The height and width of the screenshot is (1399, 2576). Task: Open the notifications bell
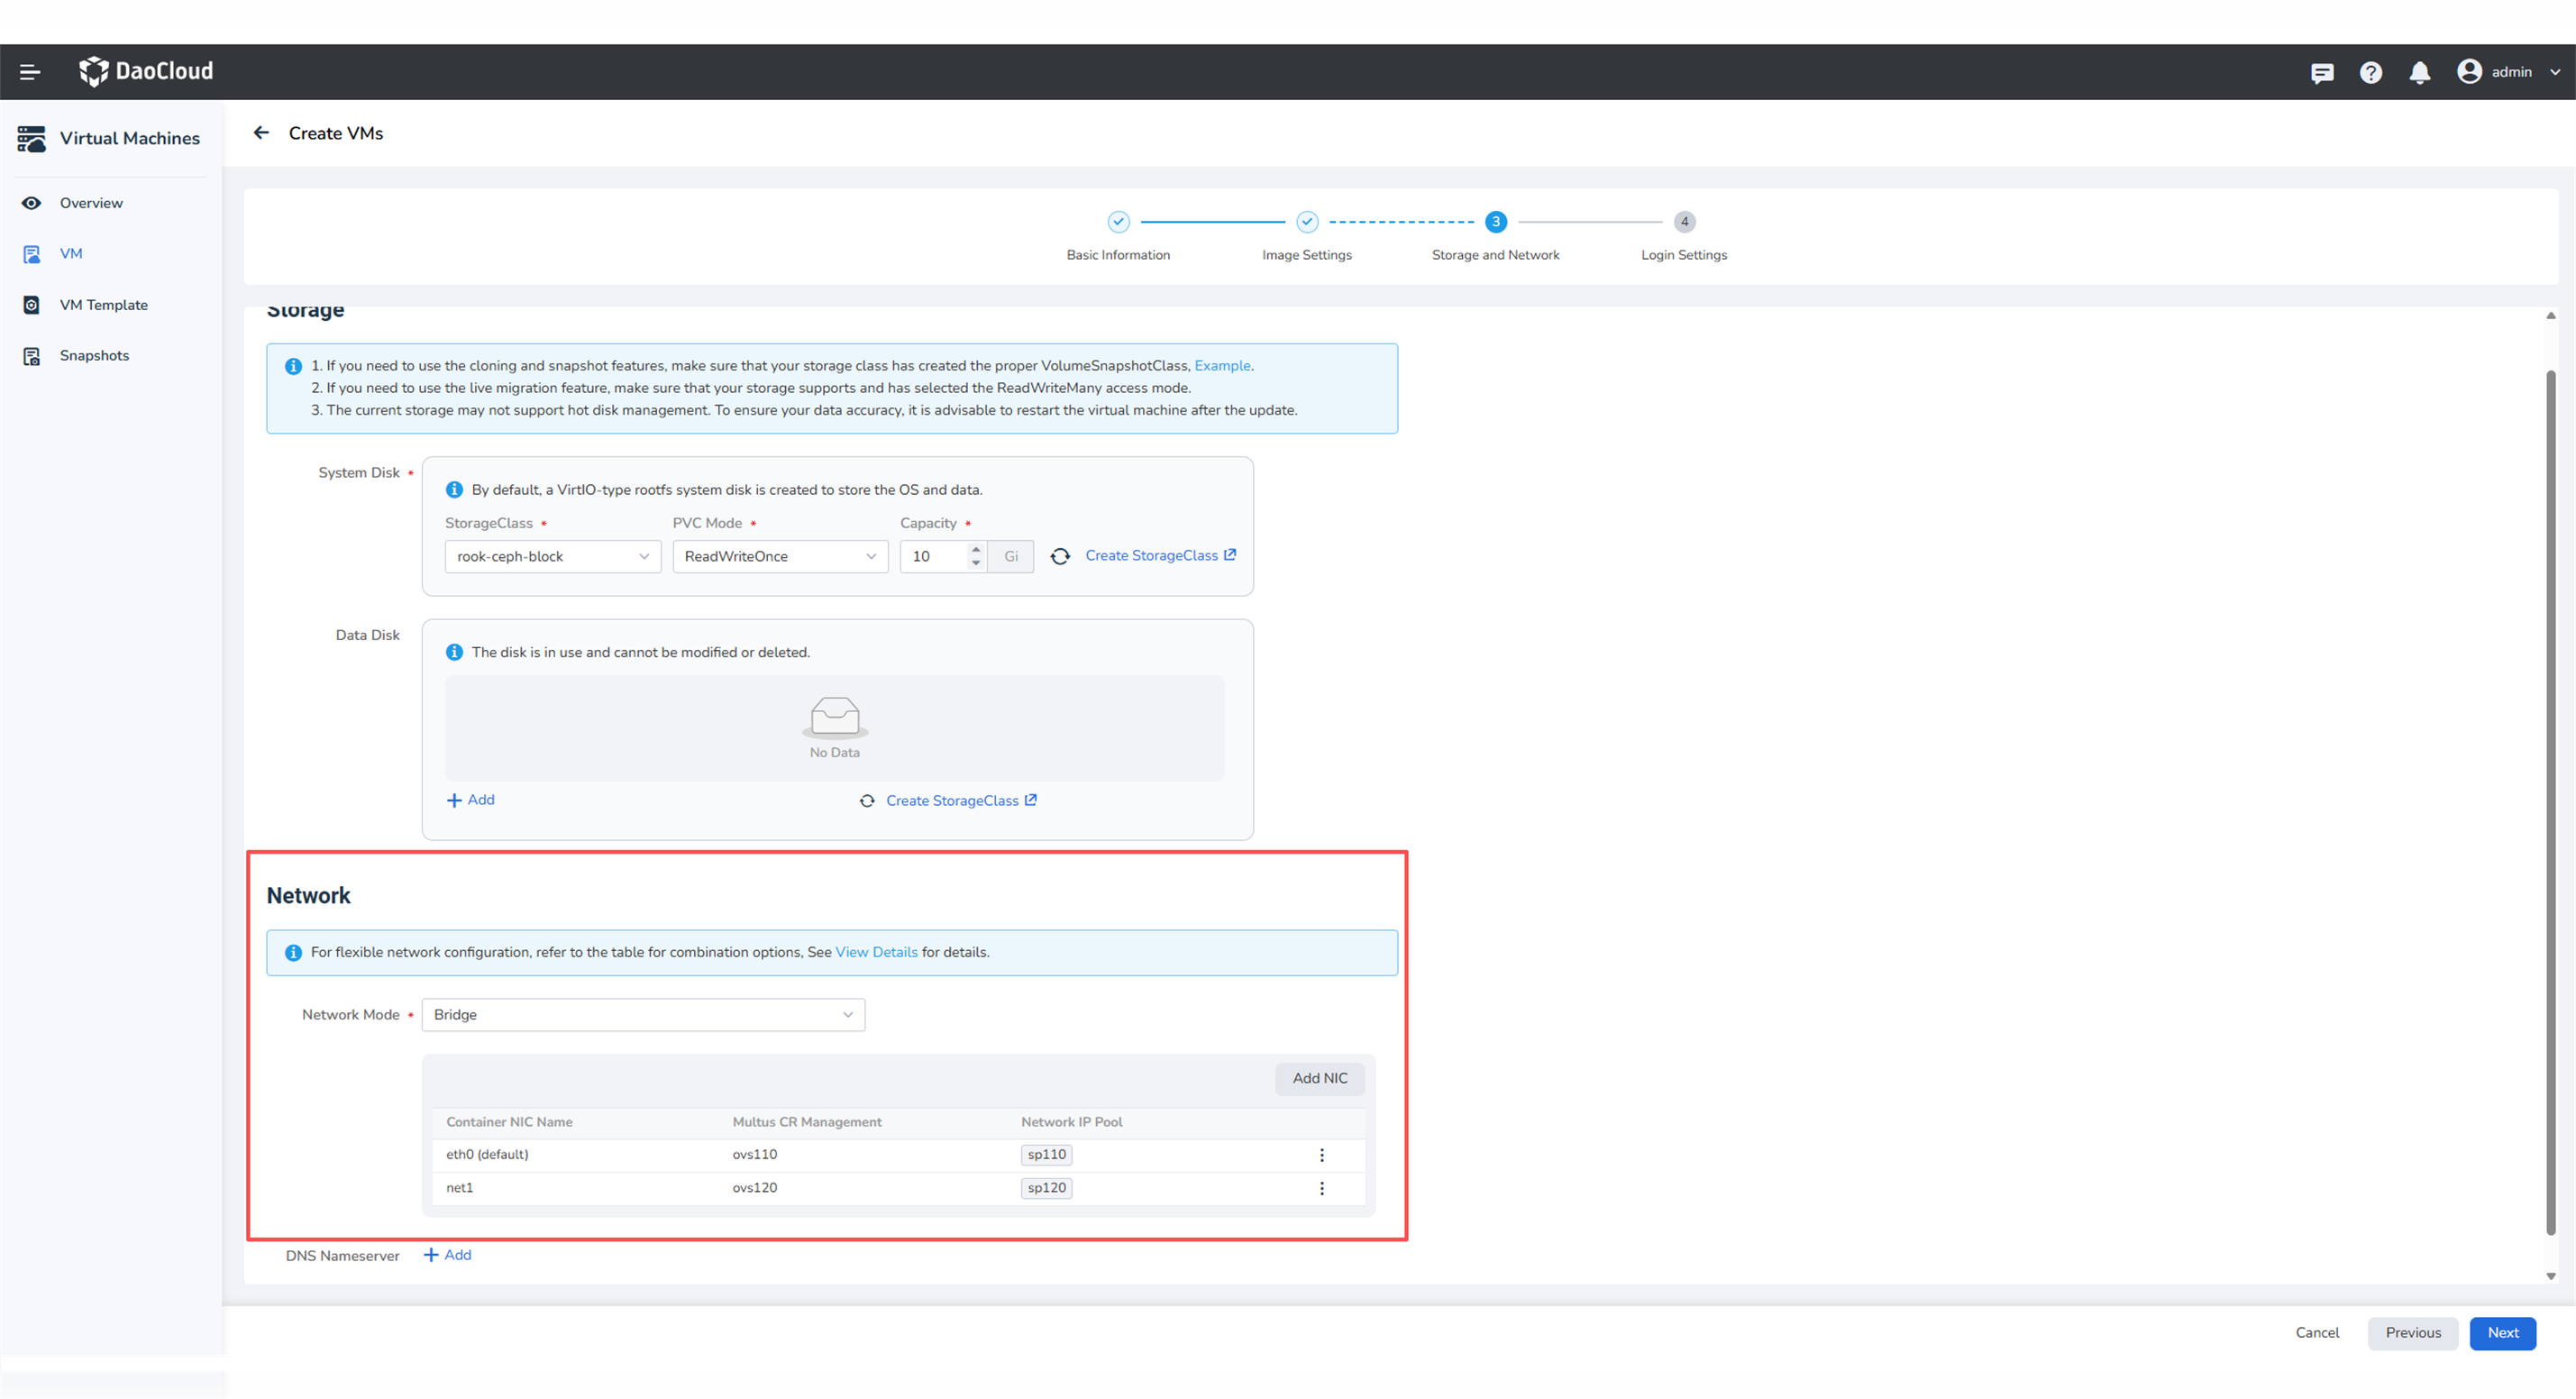pyautogui.click(x=2420, y=72)
